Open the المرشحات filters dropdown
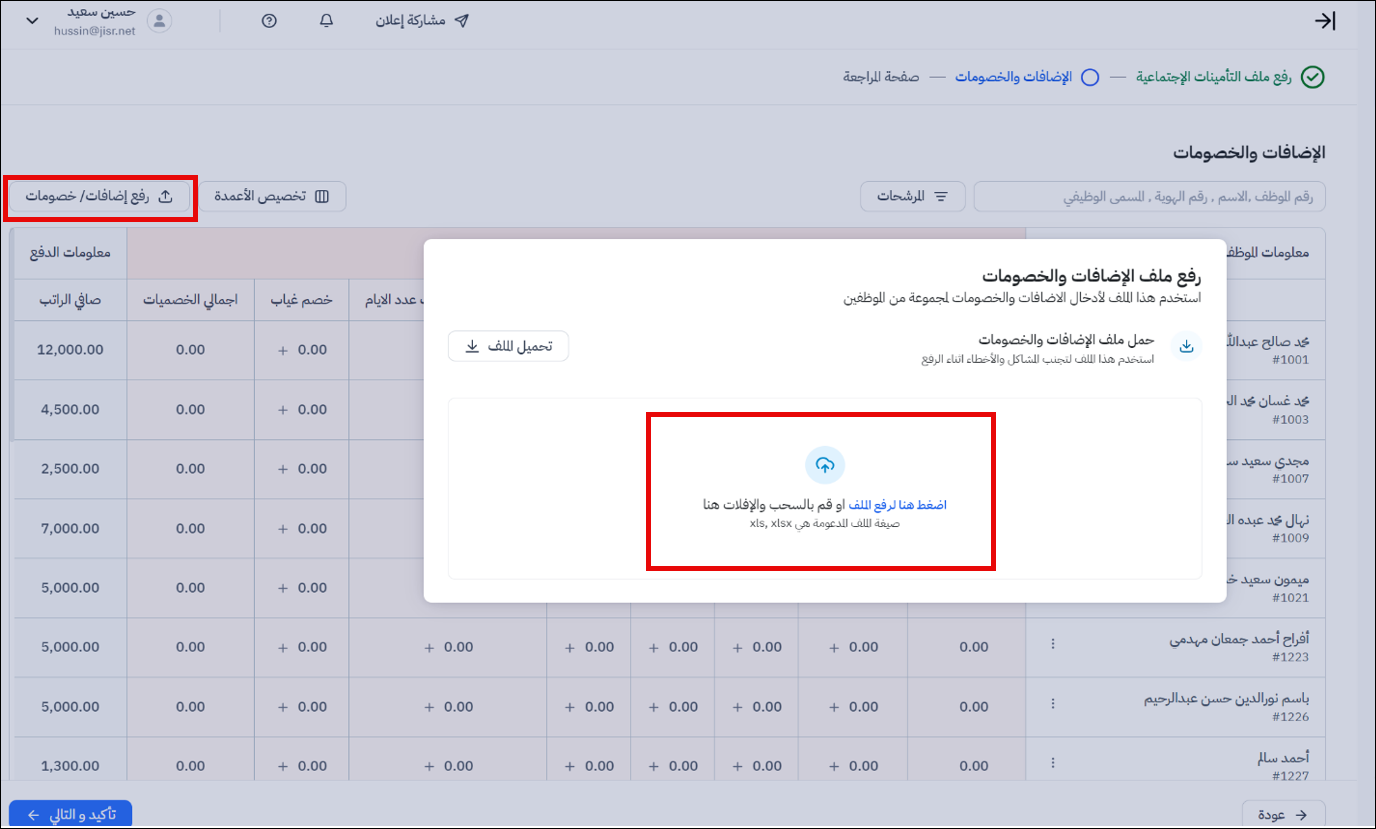This screenshot has width=1376, height=829. coord(913,197)
